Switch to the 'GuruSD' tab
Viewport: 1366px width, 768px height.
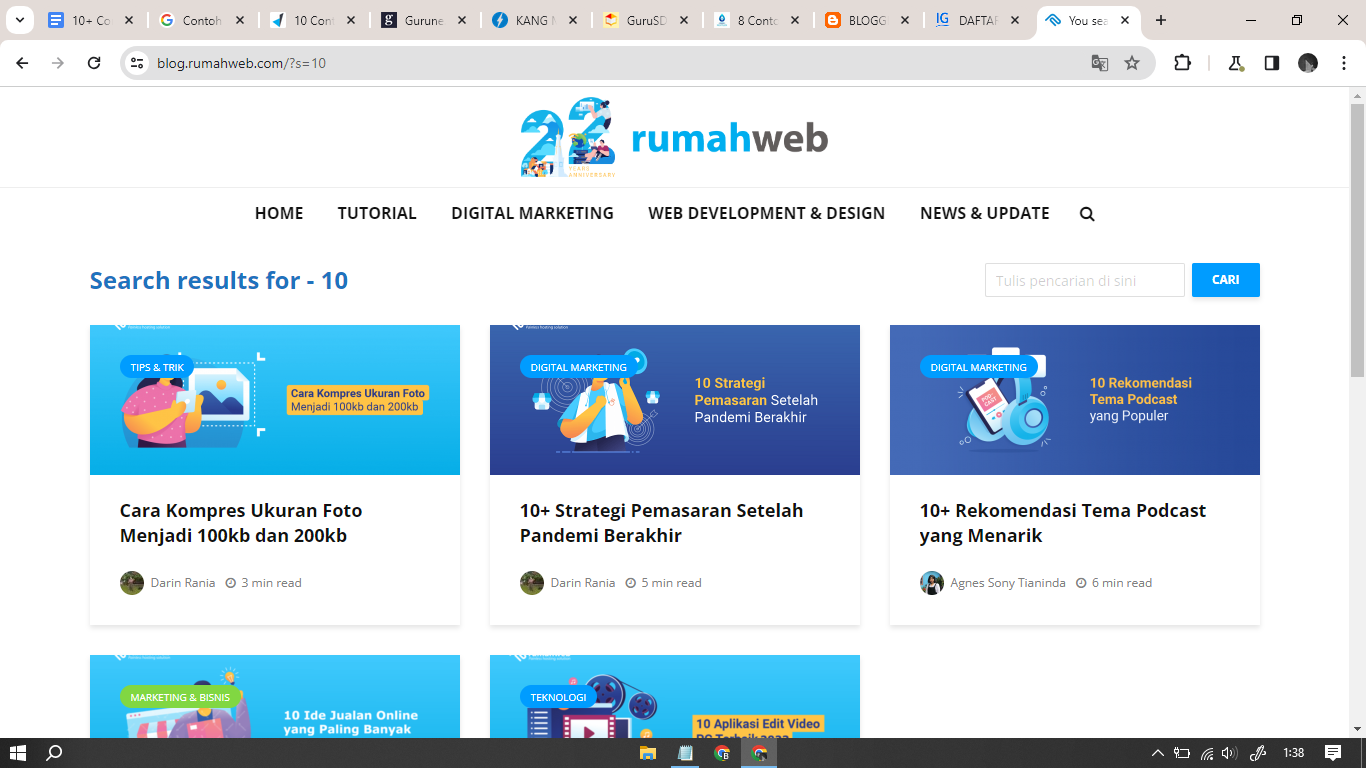point(645,20)
